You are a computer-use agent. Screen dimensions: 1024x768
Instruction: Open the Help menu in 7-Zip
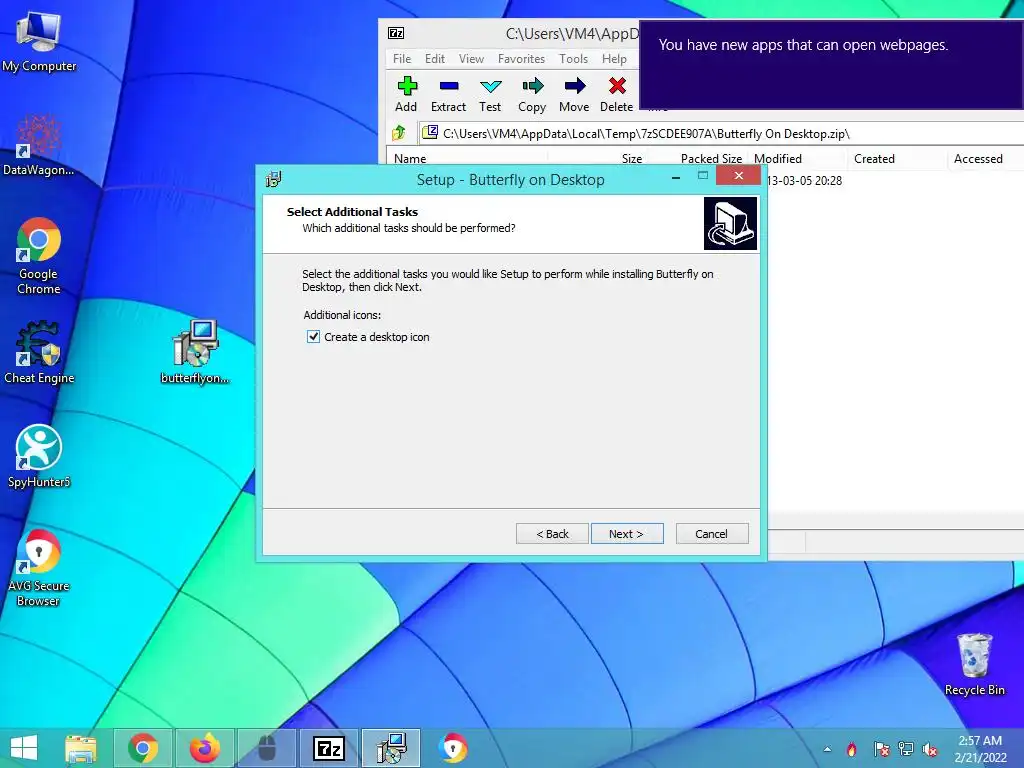tap(615, 59)
